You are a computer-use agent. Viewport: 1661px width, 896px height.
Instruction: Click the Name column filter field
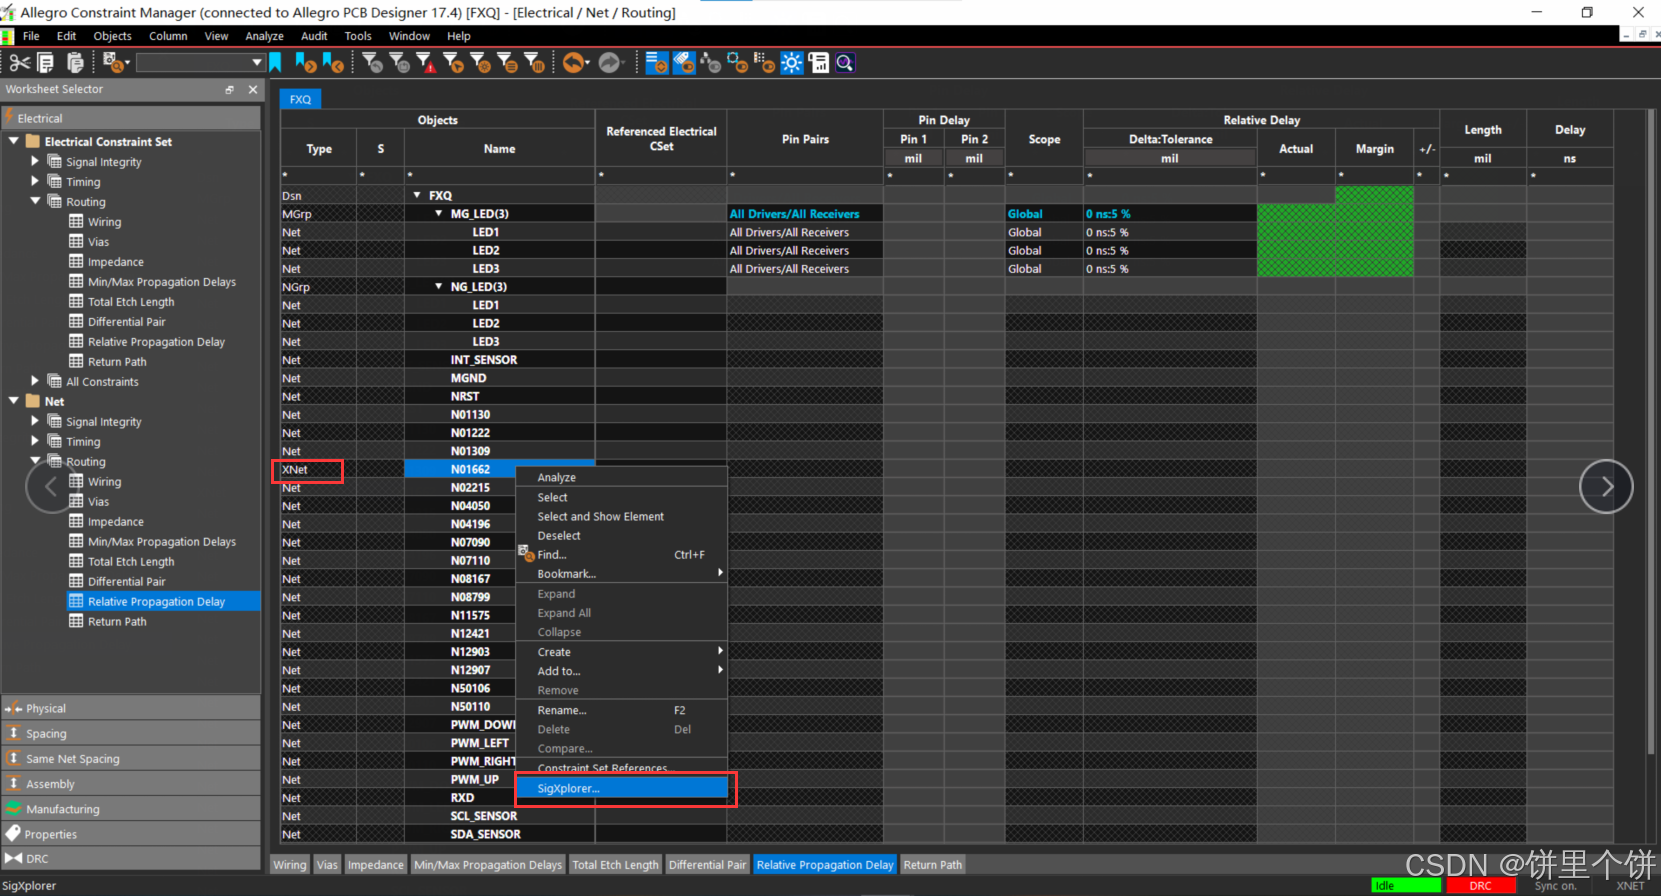tap(499, 175)
